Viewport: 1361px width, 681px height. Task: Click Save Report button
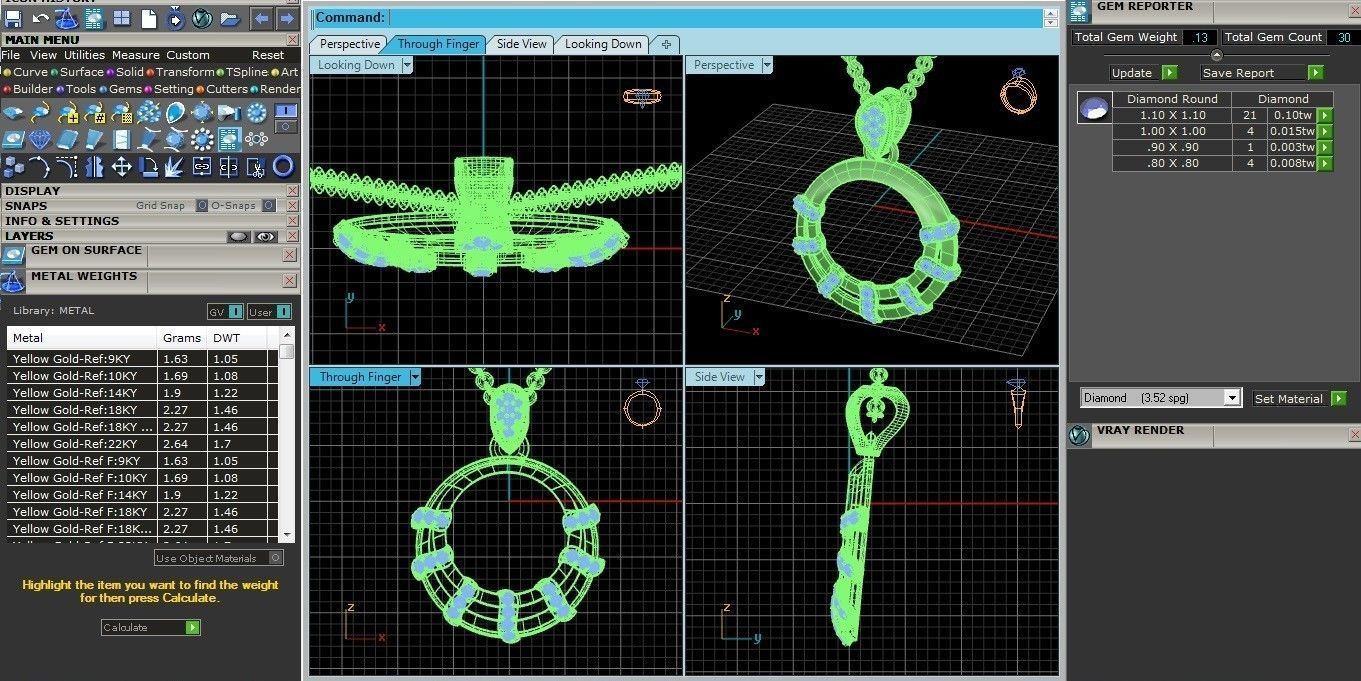(x=1262, y=72)
